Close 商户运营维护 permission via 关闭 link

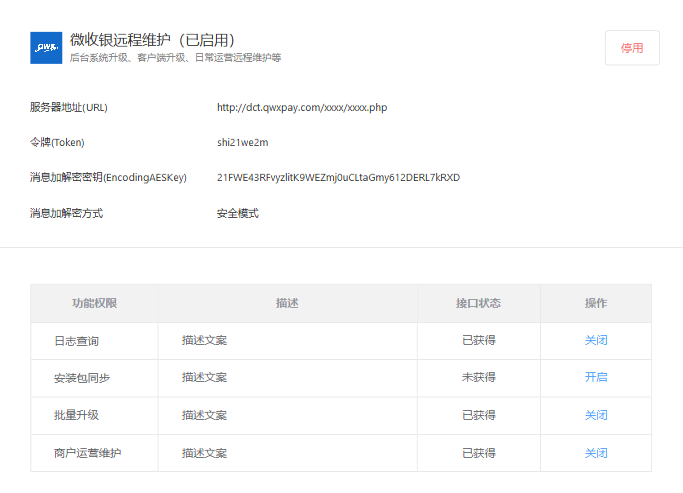596,453
